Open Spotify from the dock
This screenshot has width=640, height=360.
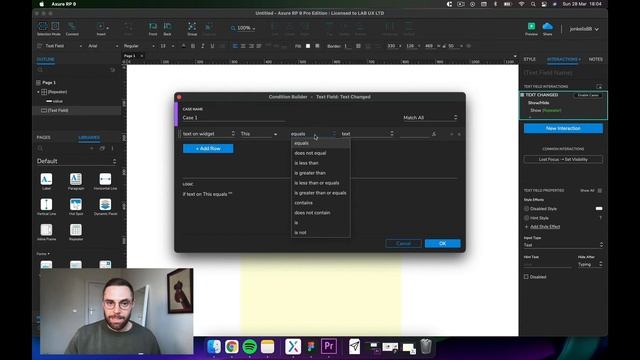[x=249, y=347]
